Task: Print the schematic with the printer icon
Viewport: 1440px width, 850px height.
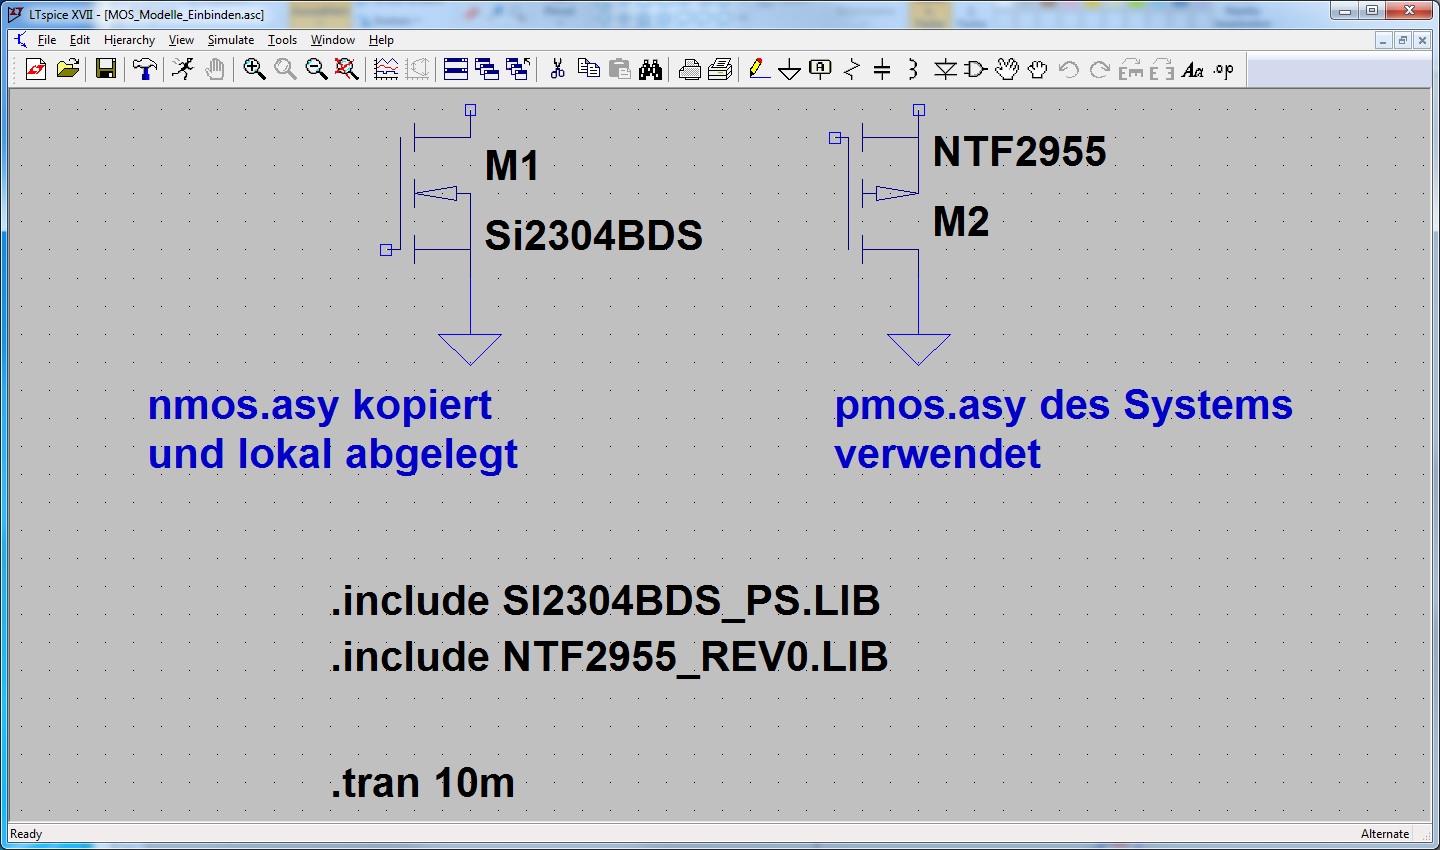Action: [720, 69]
